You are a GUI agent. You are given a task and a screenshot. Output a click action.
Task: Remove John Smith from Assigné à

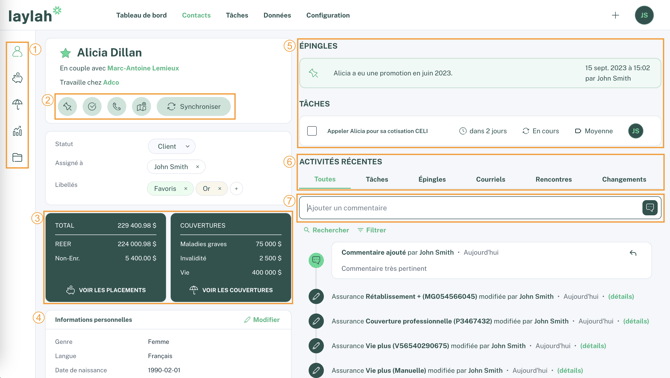[x=197, y=167]
